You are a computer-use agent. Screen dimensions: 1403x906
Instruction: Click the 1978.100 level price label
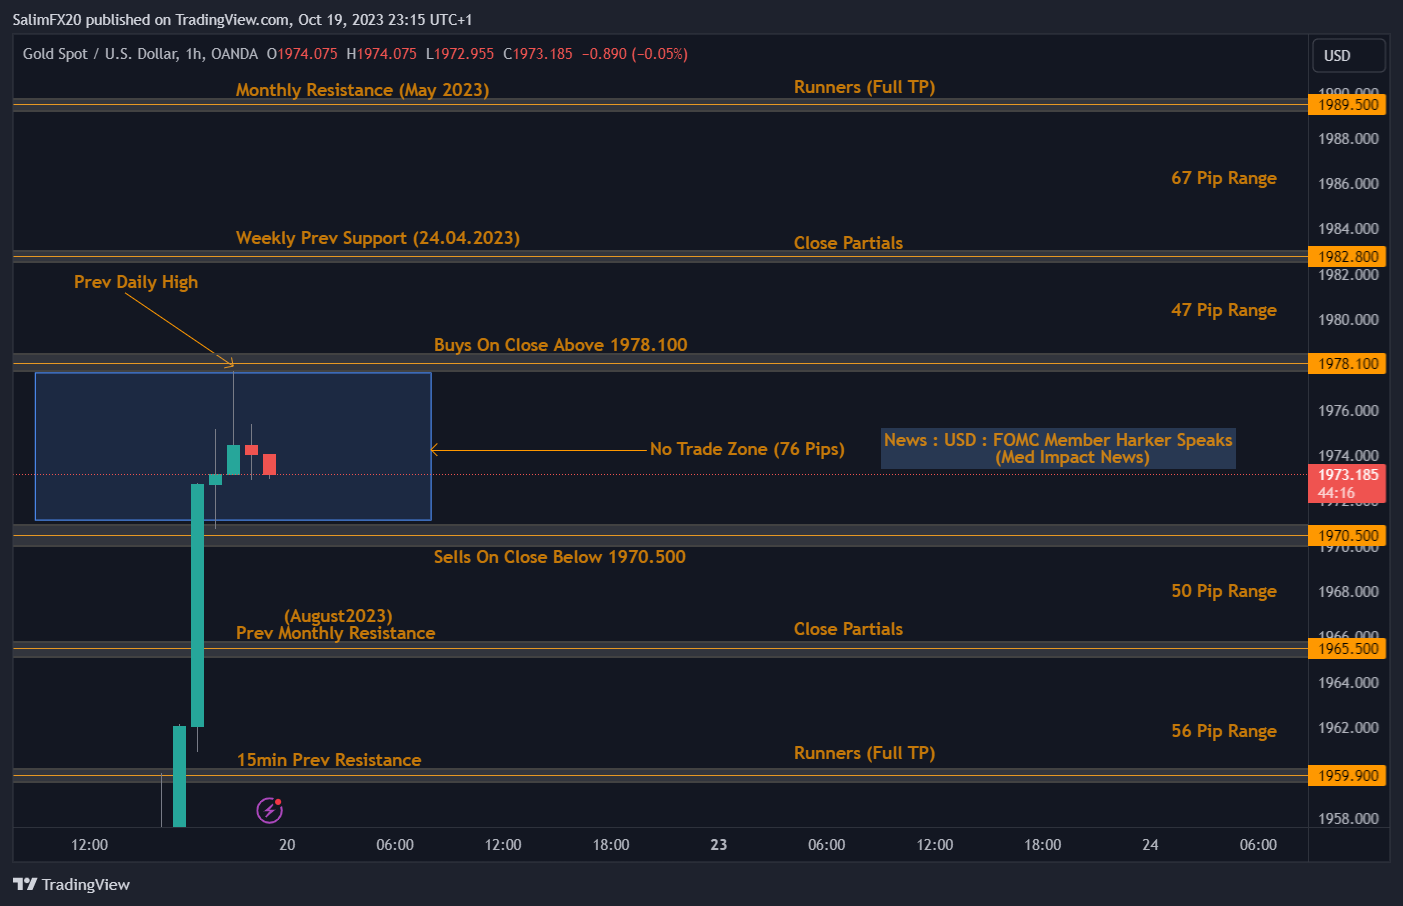(1347, 363)
